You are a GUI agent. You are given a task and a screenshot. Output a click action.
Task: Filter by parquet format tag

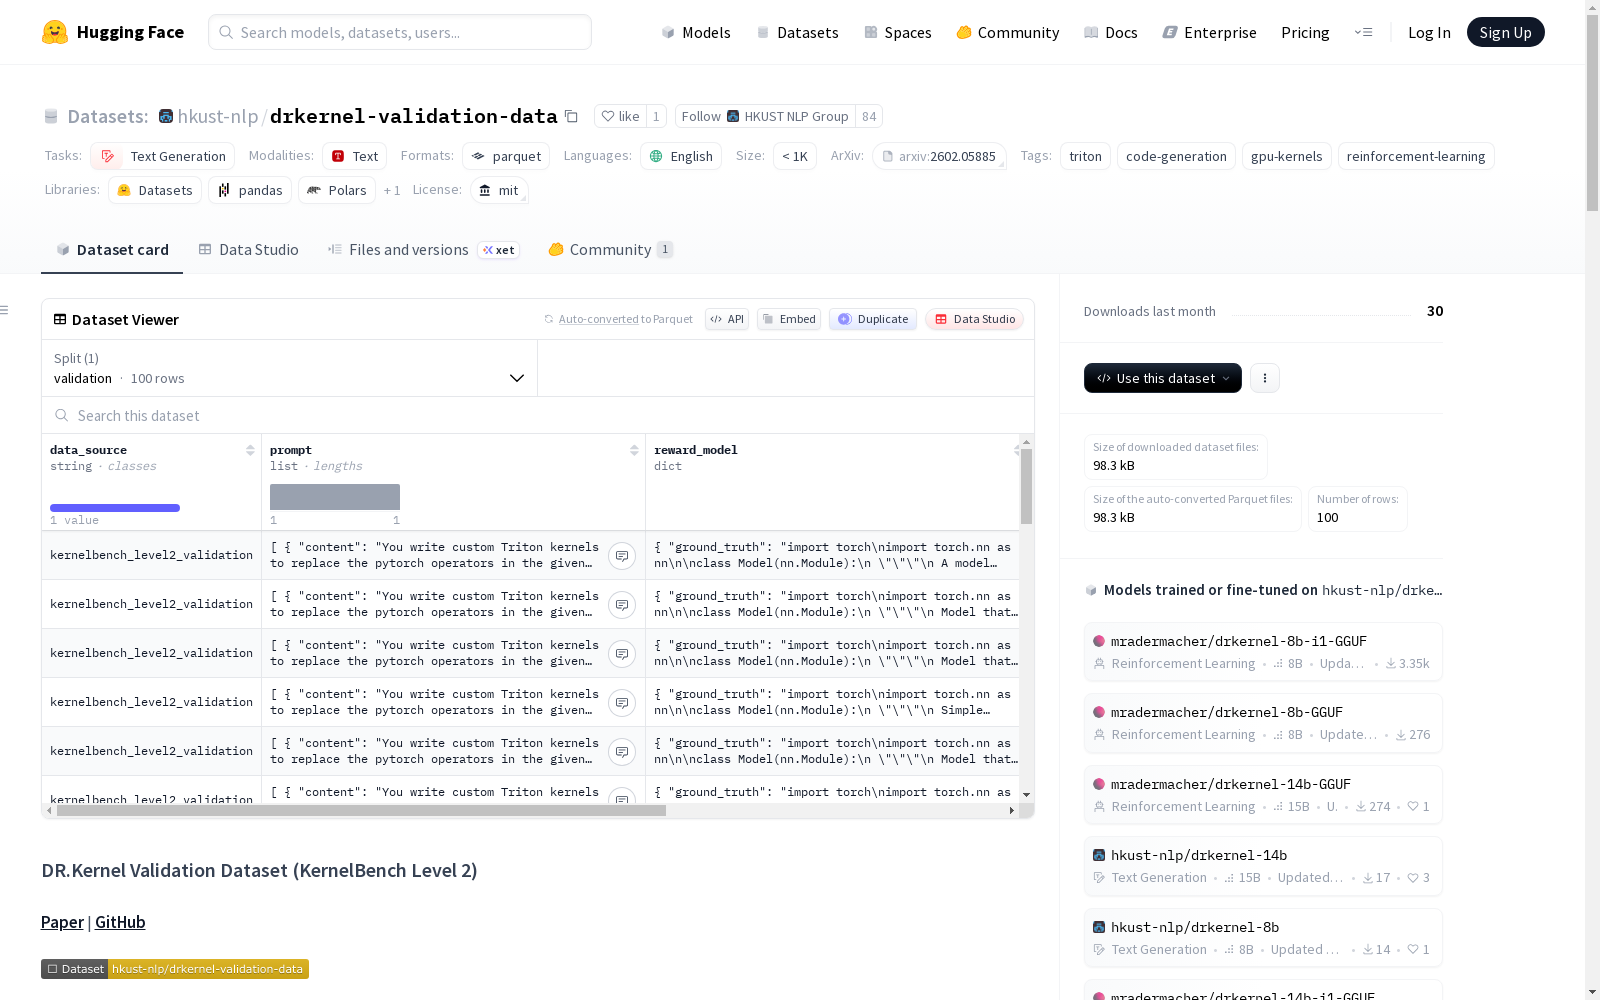click(x=506, y=156)
